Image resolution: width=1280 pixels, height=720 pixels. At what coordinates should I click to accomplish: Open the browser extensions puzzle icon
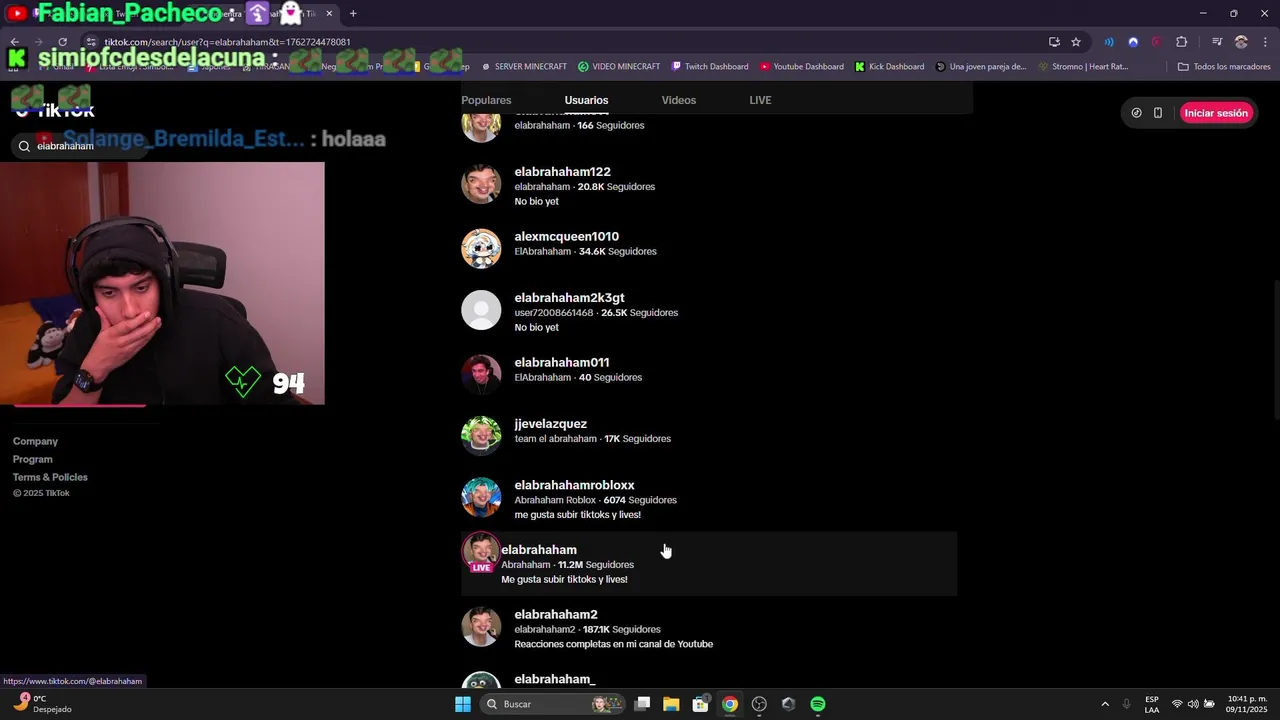[x=1181, y=42]
